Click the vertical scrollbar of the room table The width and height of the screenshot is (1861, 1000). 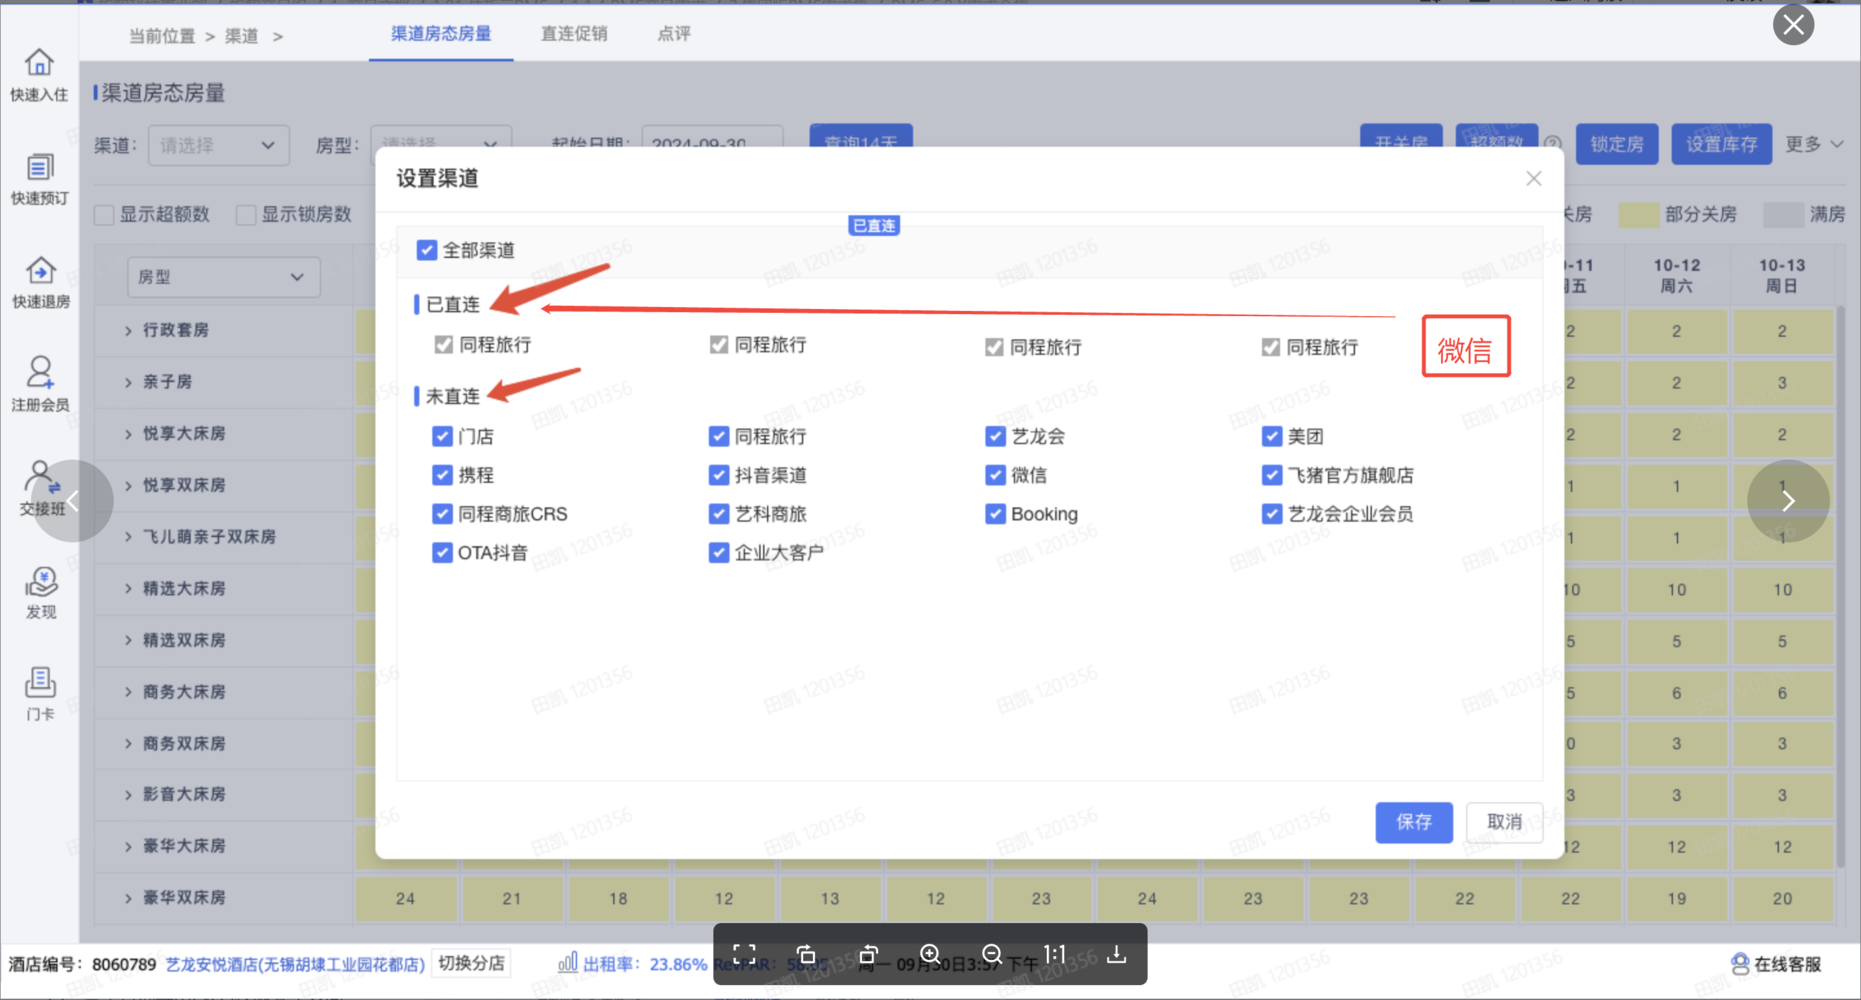coord(1841,585)
